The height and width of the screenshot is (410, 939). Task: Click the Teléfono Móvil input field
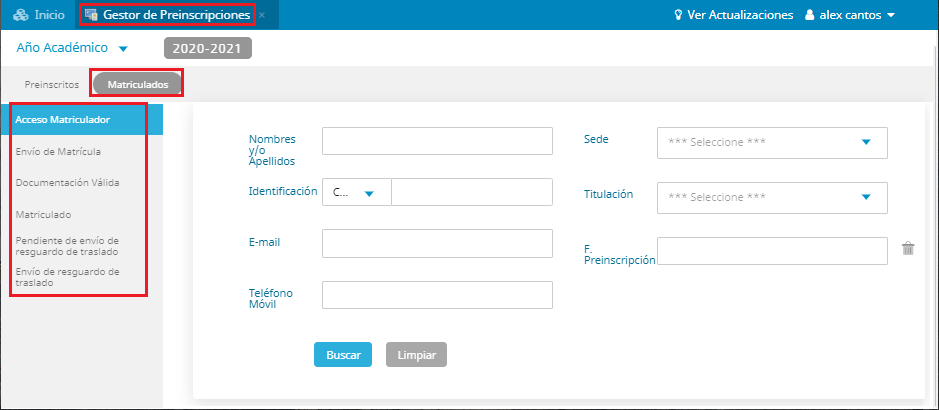click(437, 295)
